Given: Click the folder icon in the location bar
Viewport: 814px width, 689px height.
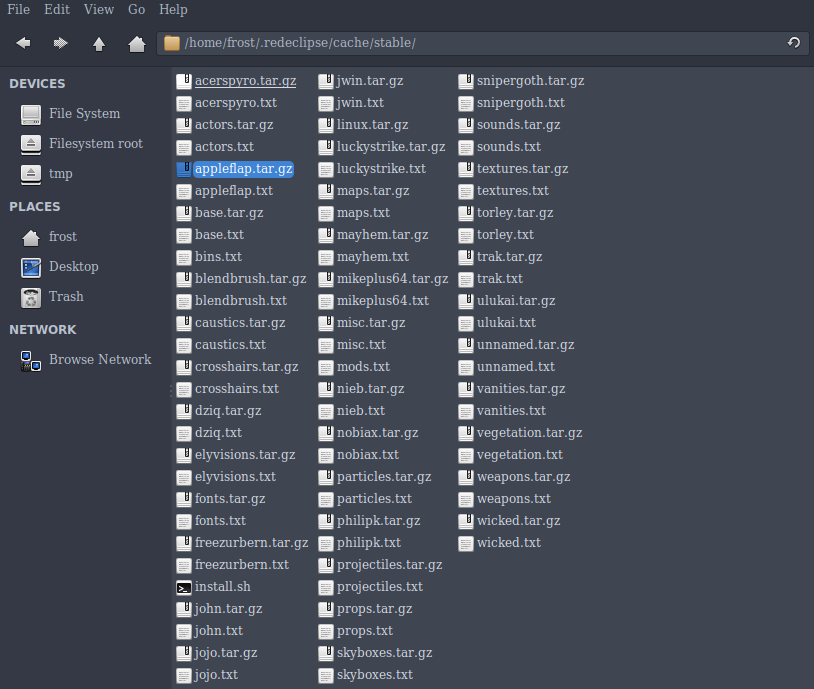Looking at the screenshot, I should tap(172, 43).
